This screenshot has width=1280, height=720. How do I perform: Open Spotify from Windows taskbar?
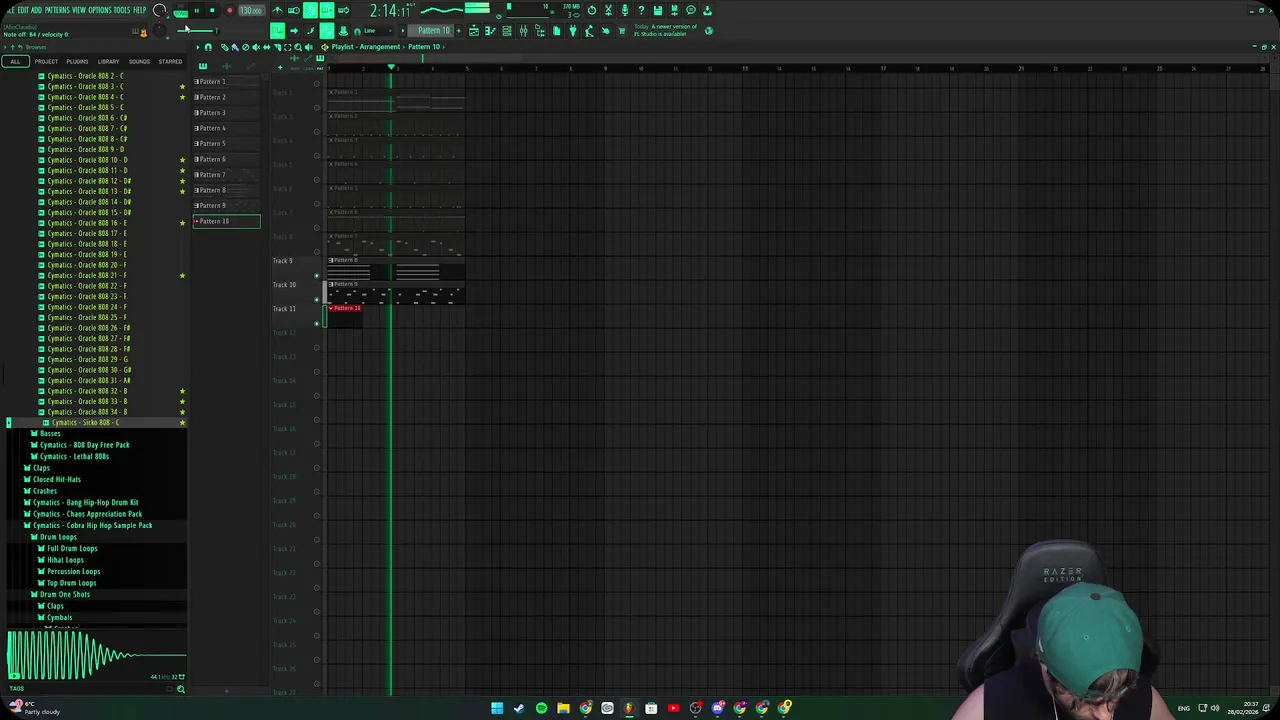541,708
